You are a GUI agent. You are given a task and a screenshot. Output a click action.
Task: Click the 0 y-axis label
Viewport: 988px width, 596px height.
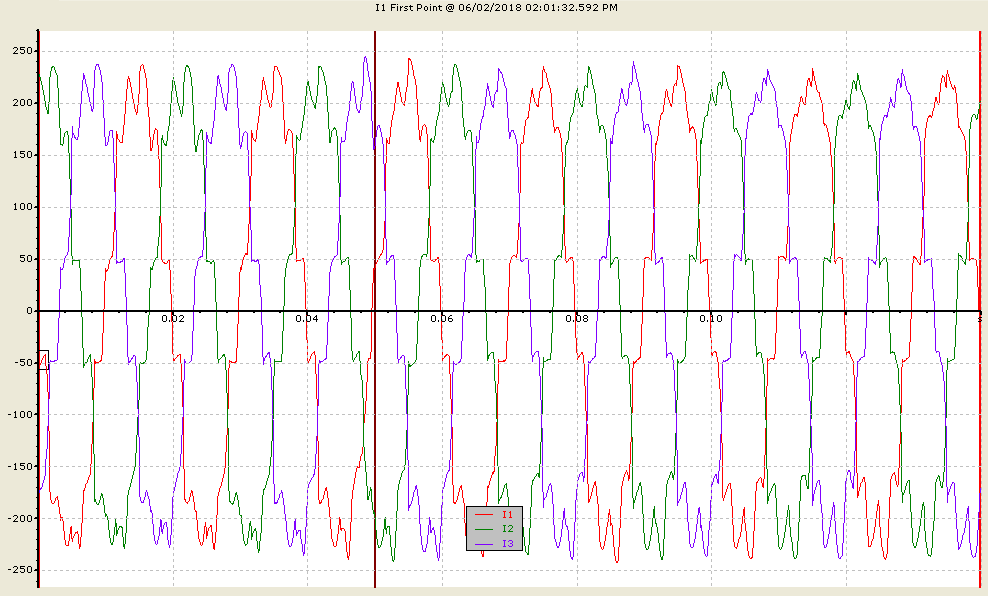pyautogui.click(x=29, y=311)
